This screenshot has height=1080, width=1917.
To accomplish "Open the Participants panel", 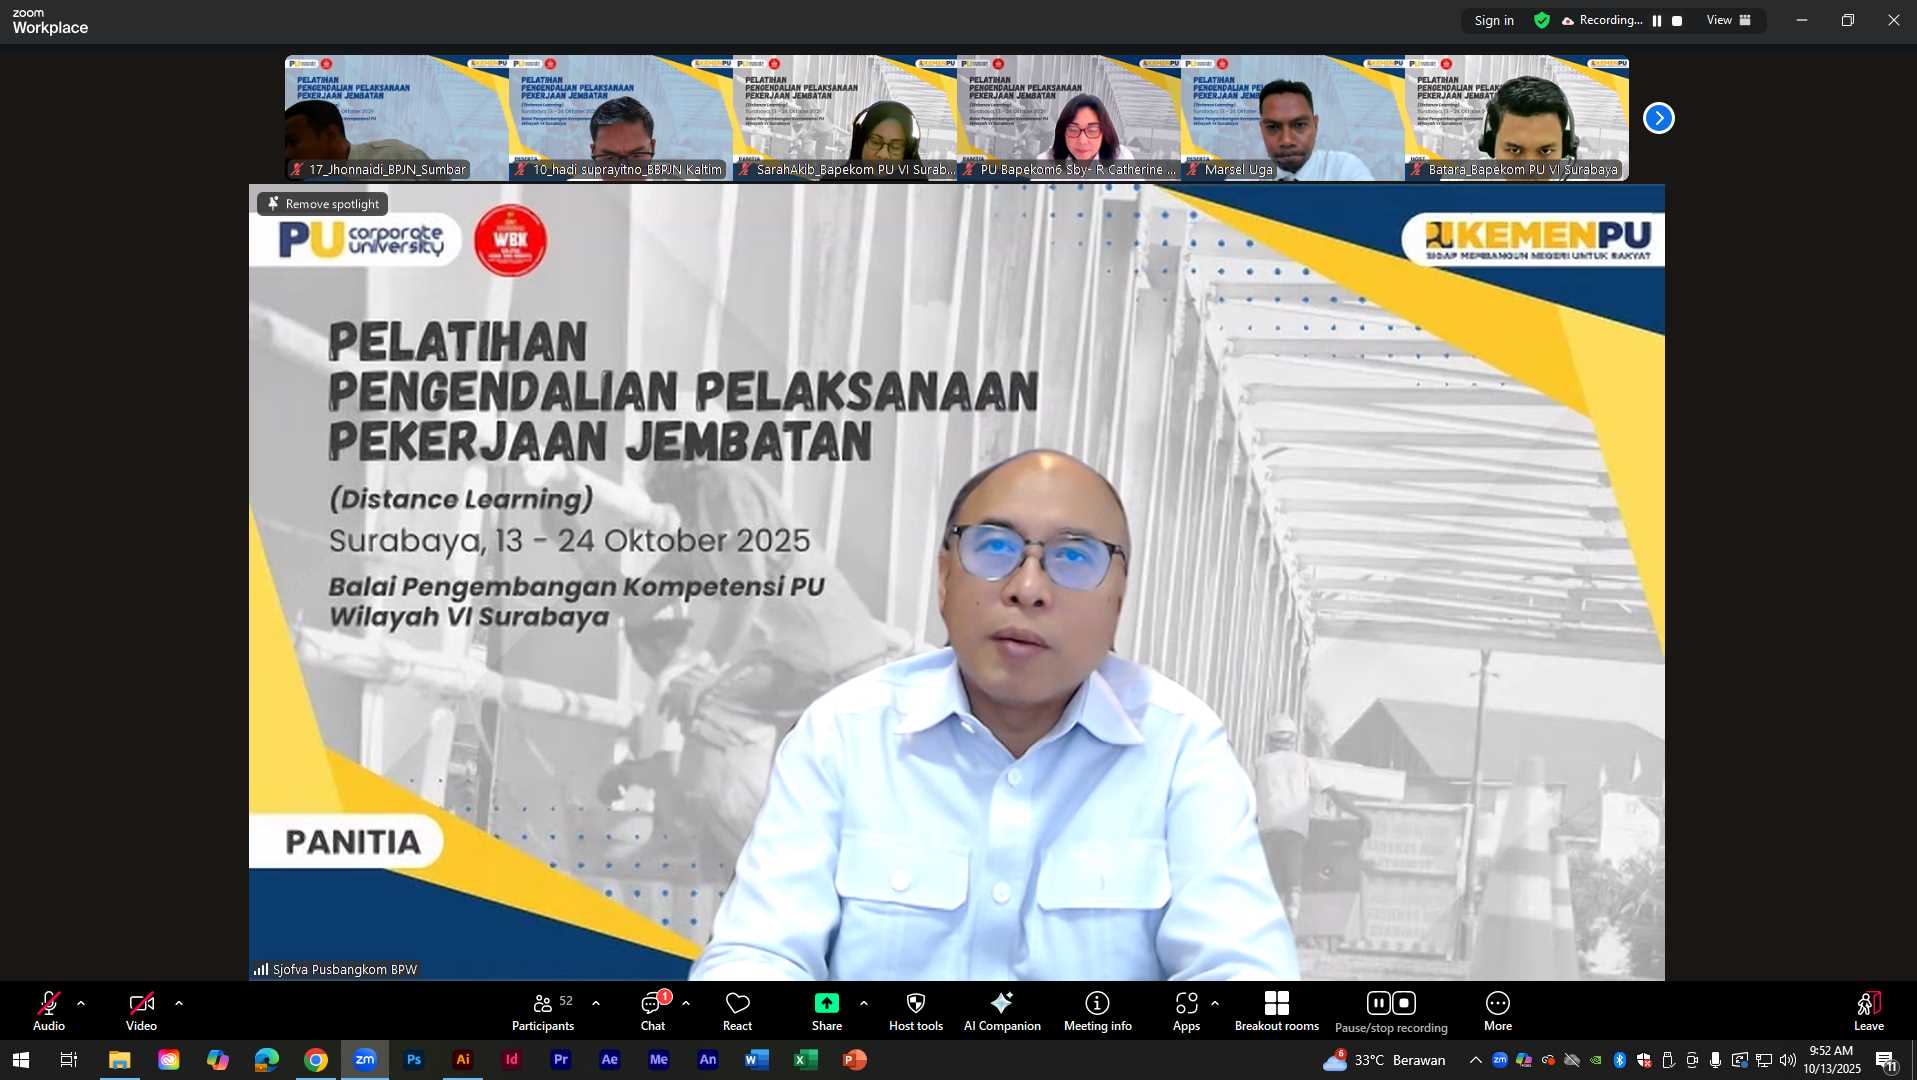I will tap(543, 1011).
